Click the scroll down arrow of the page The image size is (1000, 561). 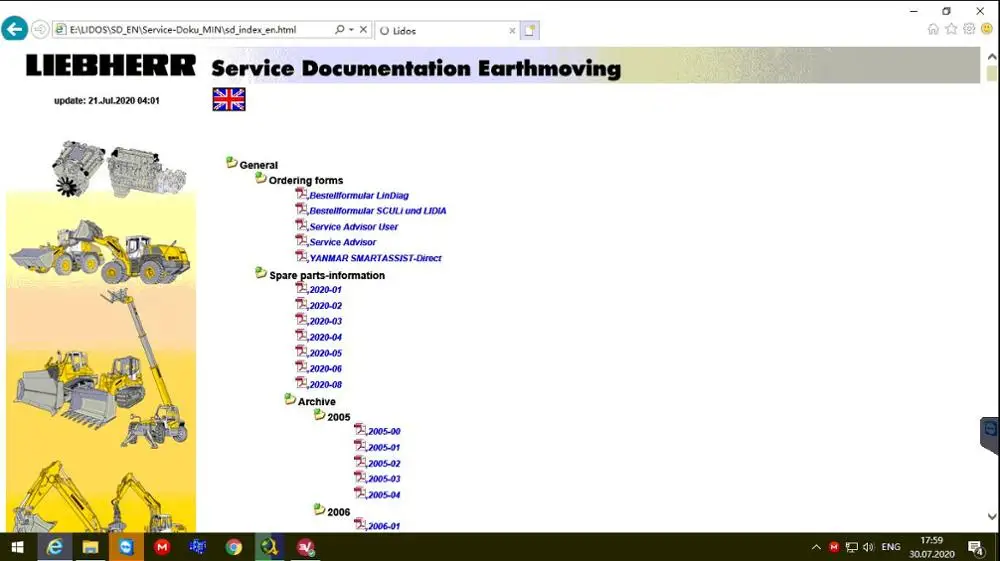point(992,516)
